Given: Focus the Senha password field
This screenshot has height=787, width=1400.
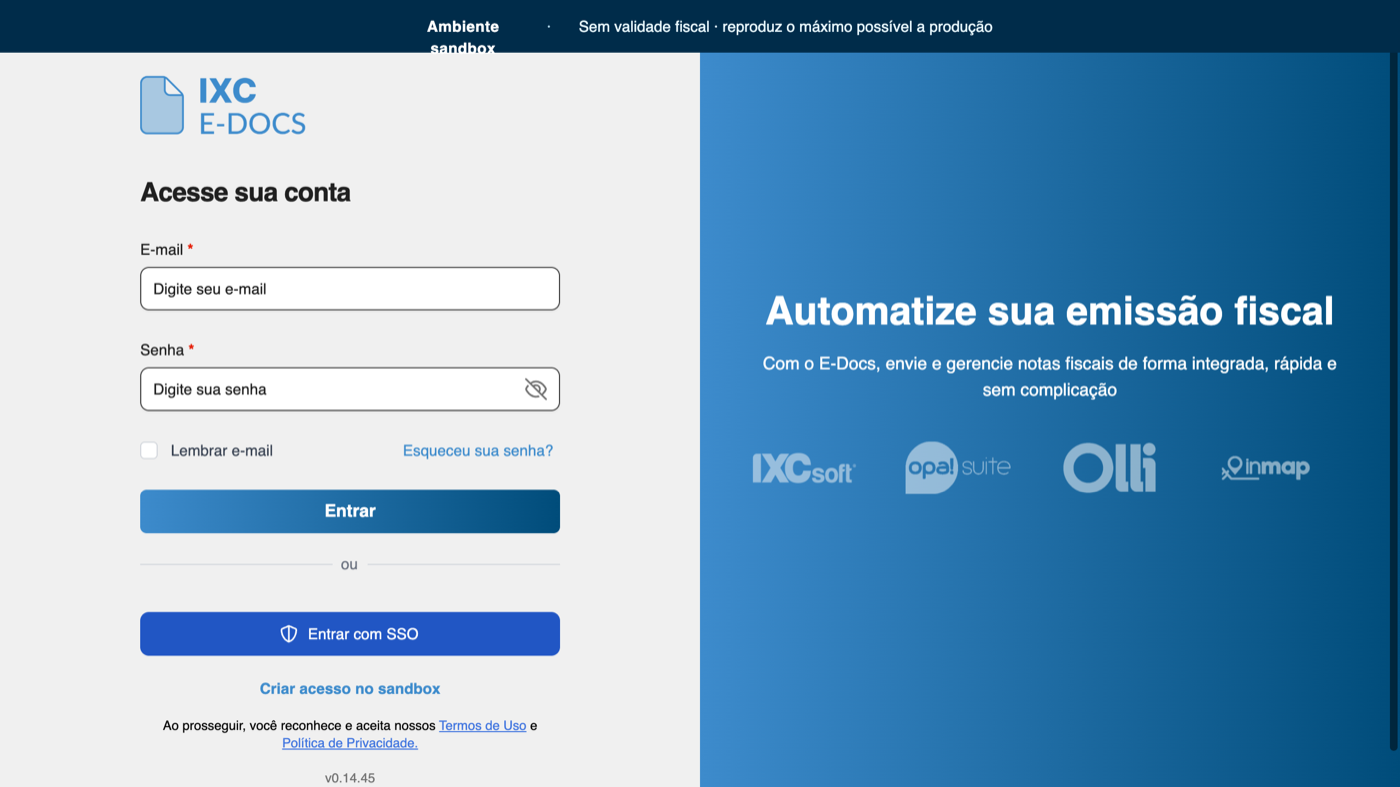Looking at the screenshot, I should coord(350,389).
